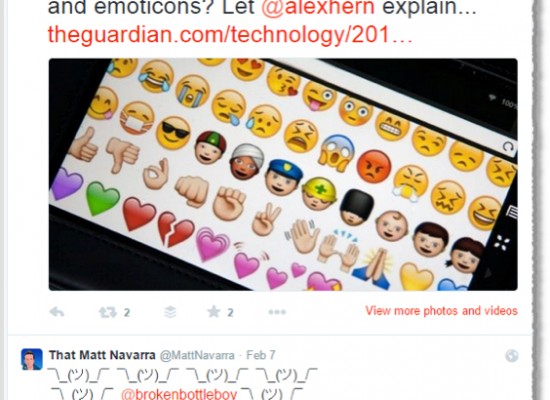Open Matt Navarra's profile avatar
Screen dimensions: 550x400
[x=32, y=359]
